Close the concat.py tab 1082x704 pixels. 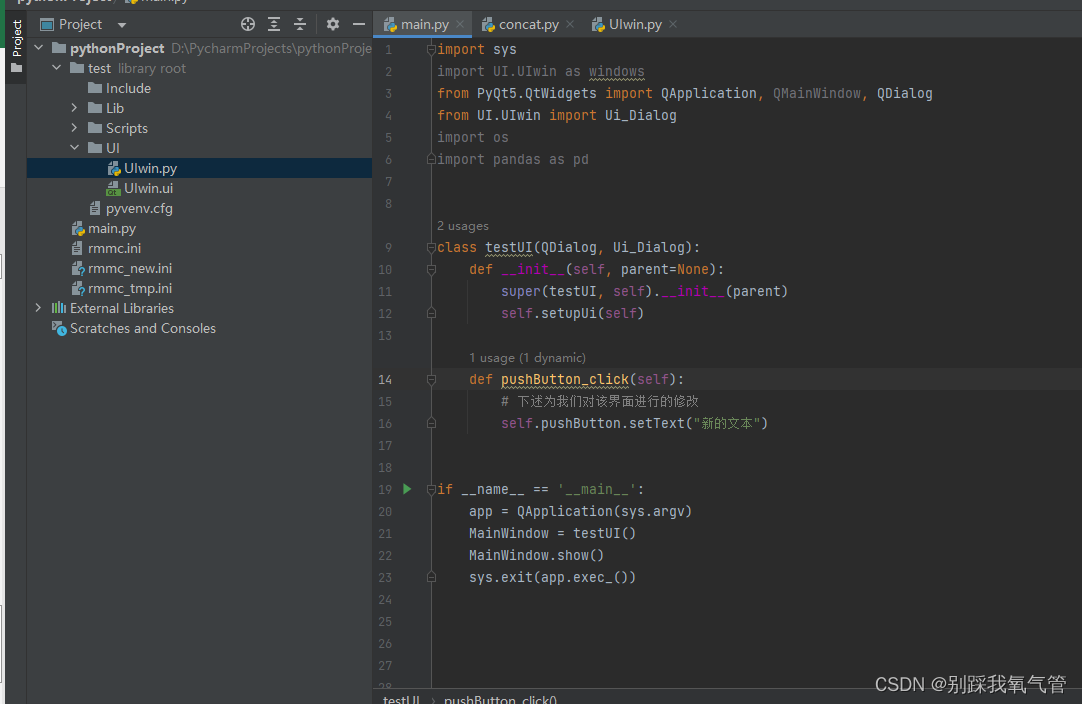point(570,24)
